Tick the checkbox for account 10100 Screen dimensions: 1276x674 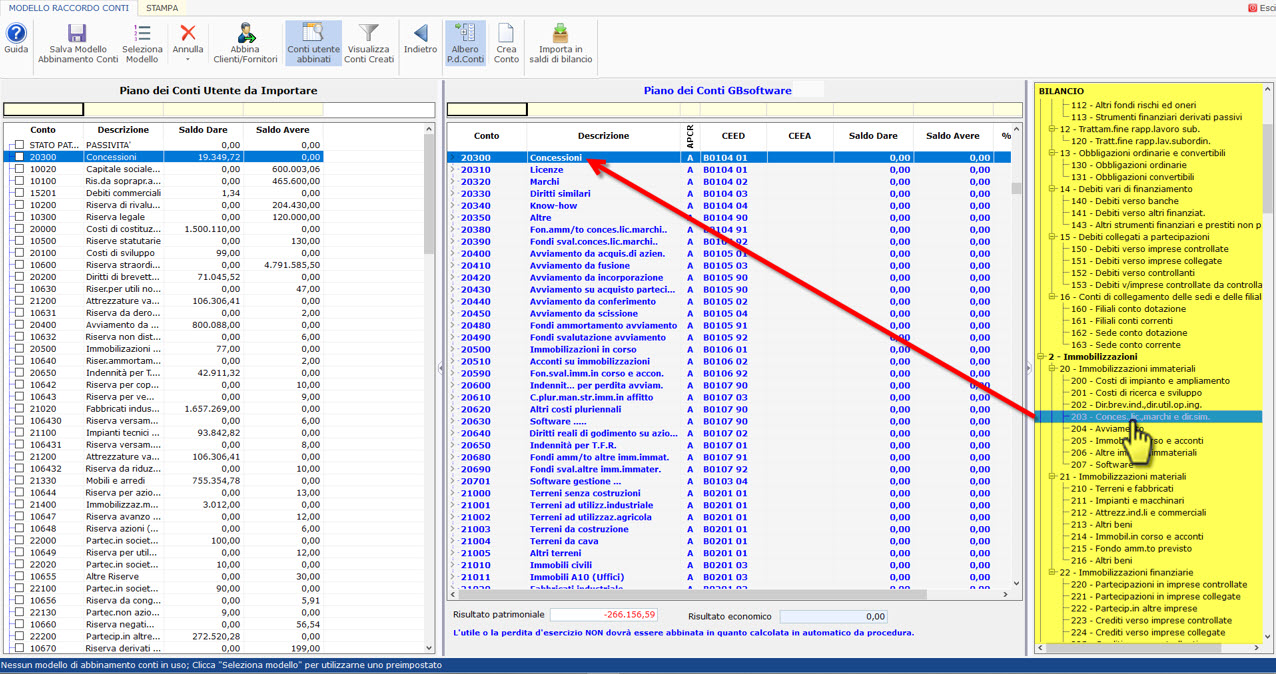pos(19,181)
